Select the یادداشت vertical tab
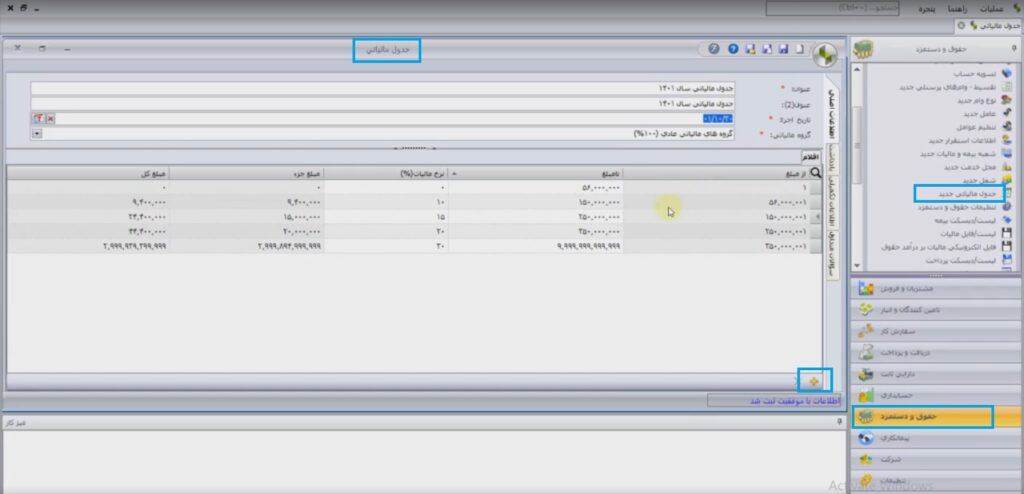 click(x=833, y=157)
